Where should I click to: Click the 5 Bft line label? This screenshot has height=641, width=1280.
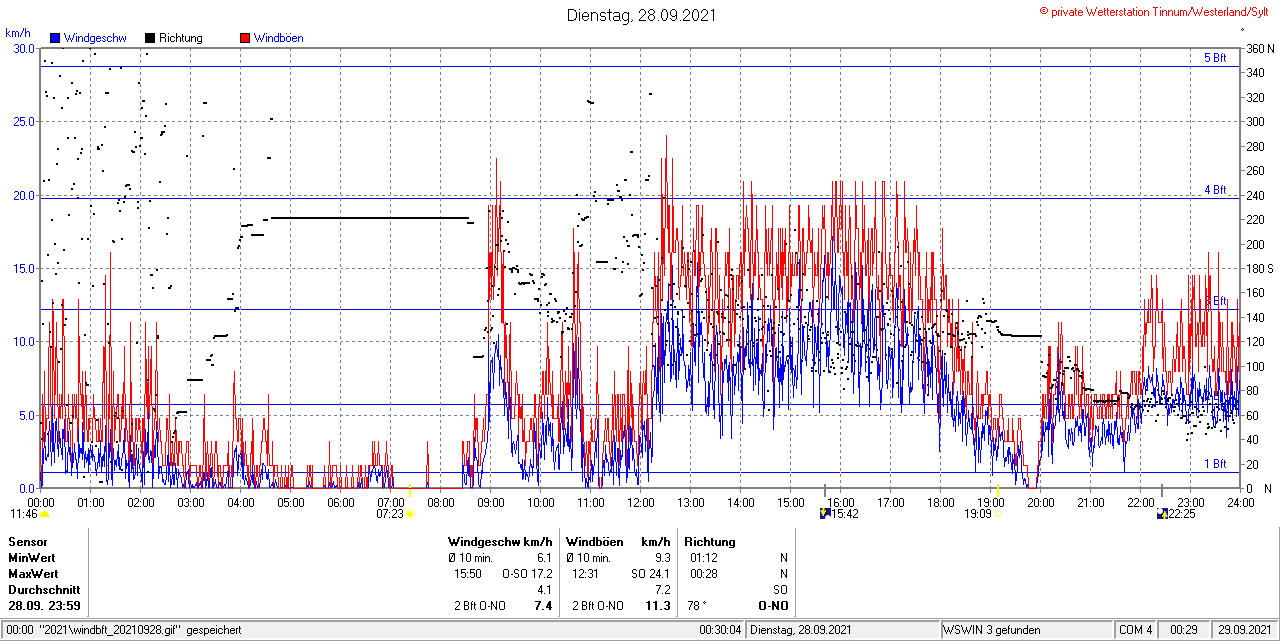click(x=1215, y=58)
